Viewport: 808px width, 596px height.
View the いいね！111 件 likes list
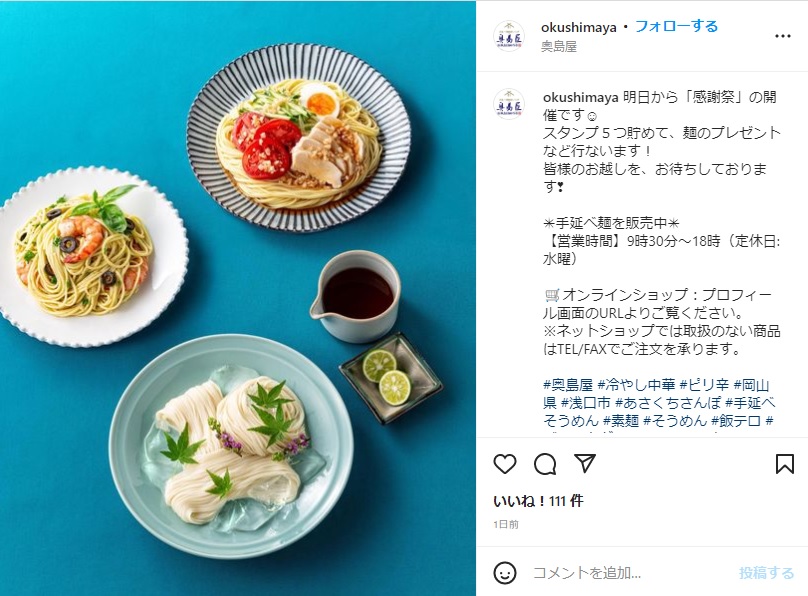pyautogui.click(x=538, y=501)
